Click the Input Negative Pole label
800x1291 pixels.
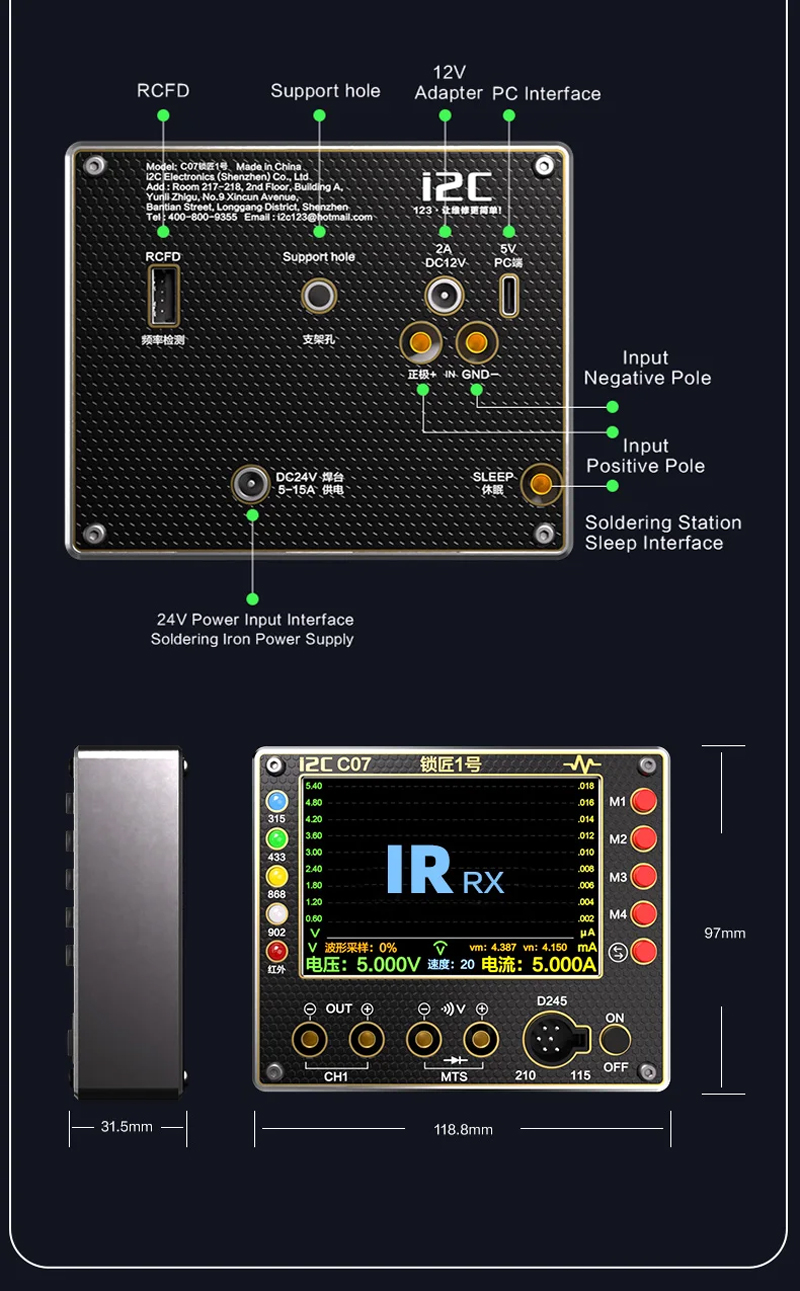coord(647,368)
